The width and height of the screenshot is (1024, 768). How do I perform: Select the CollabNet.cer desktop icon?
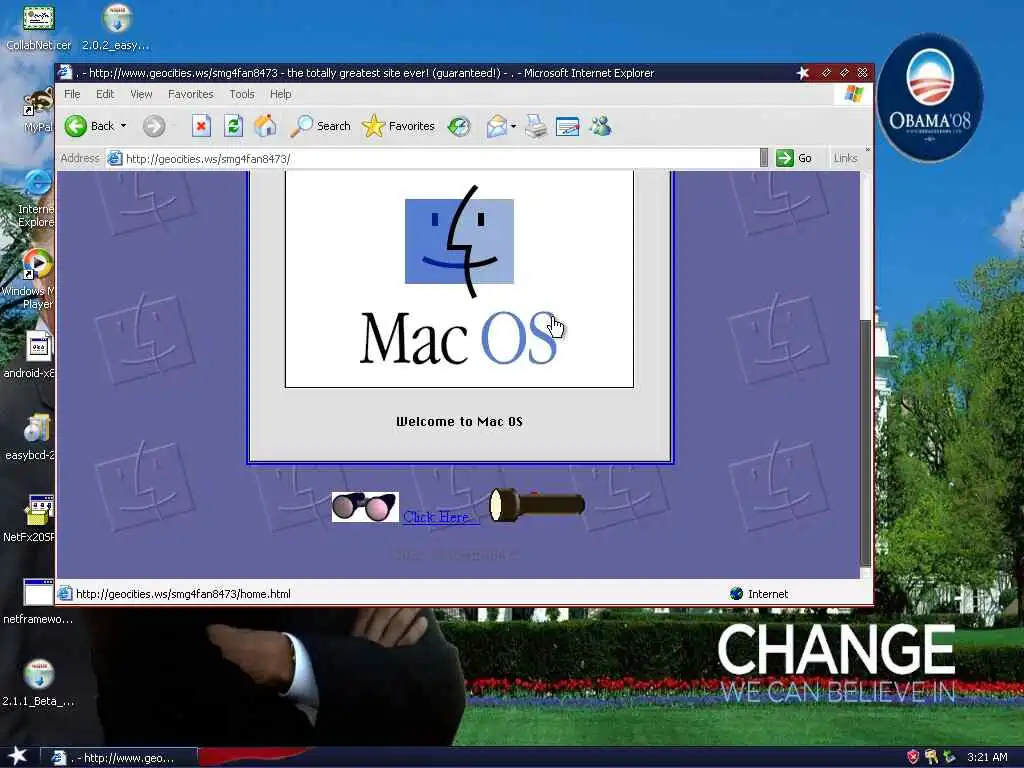pos(38,27)
